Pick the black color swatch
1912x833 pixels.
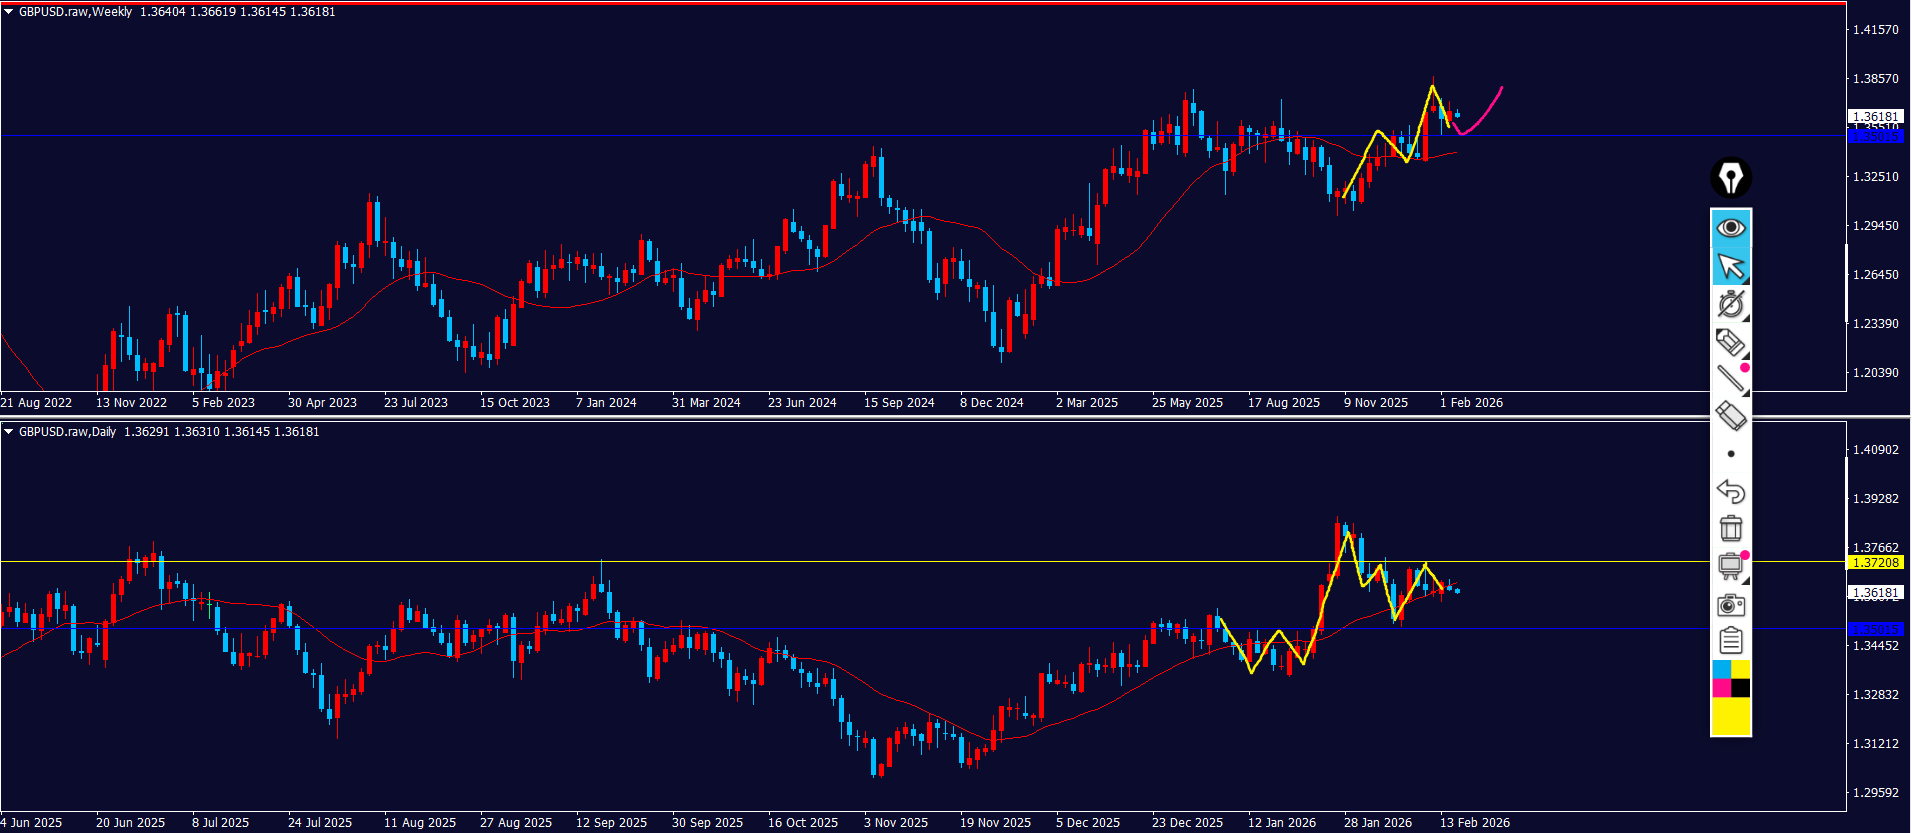(x=1740, y=688)
